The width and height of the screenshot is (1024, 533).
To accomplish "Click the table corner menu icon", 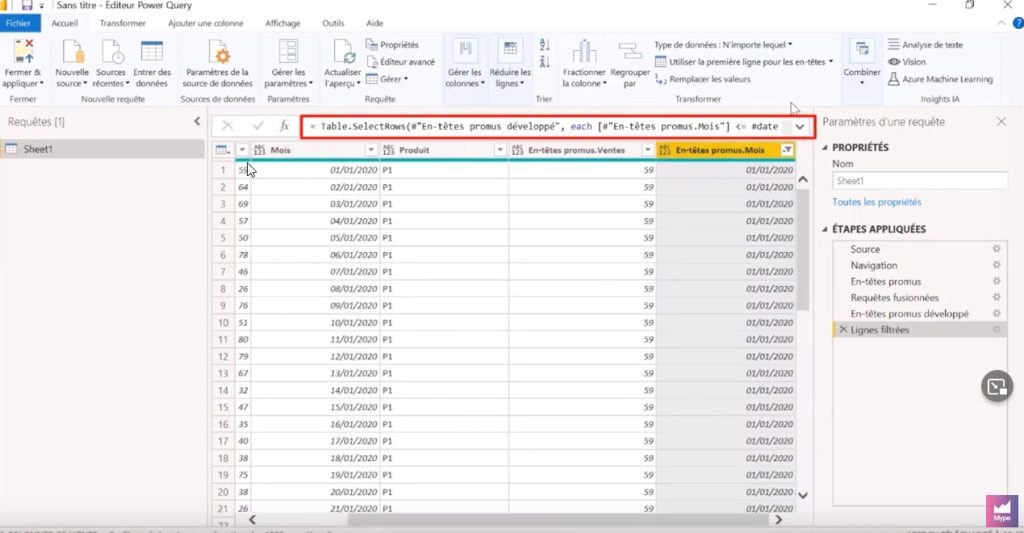I will pyautogui.click(x=223, y=150).
